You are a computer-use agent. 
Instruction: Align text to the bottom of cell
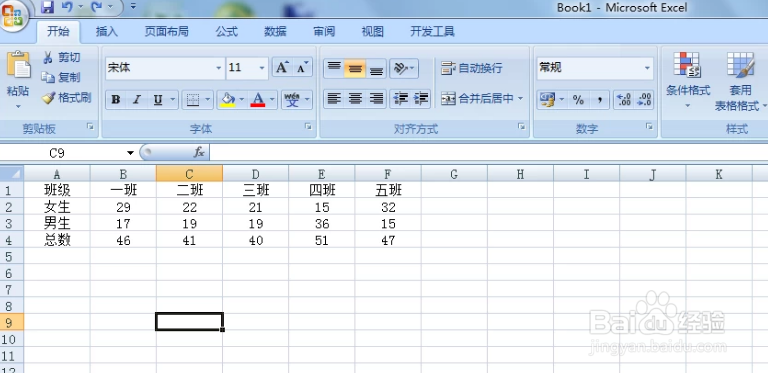(376, 68)
